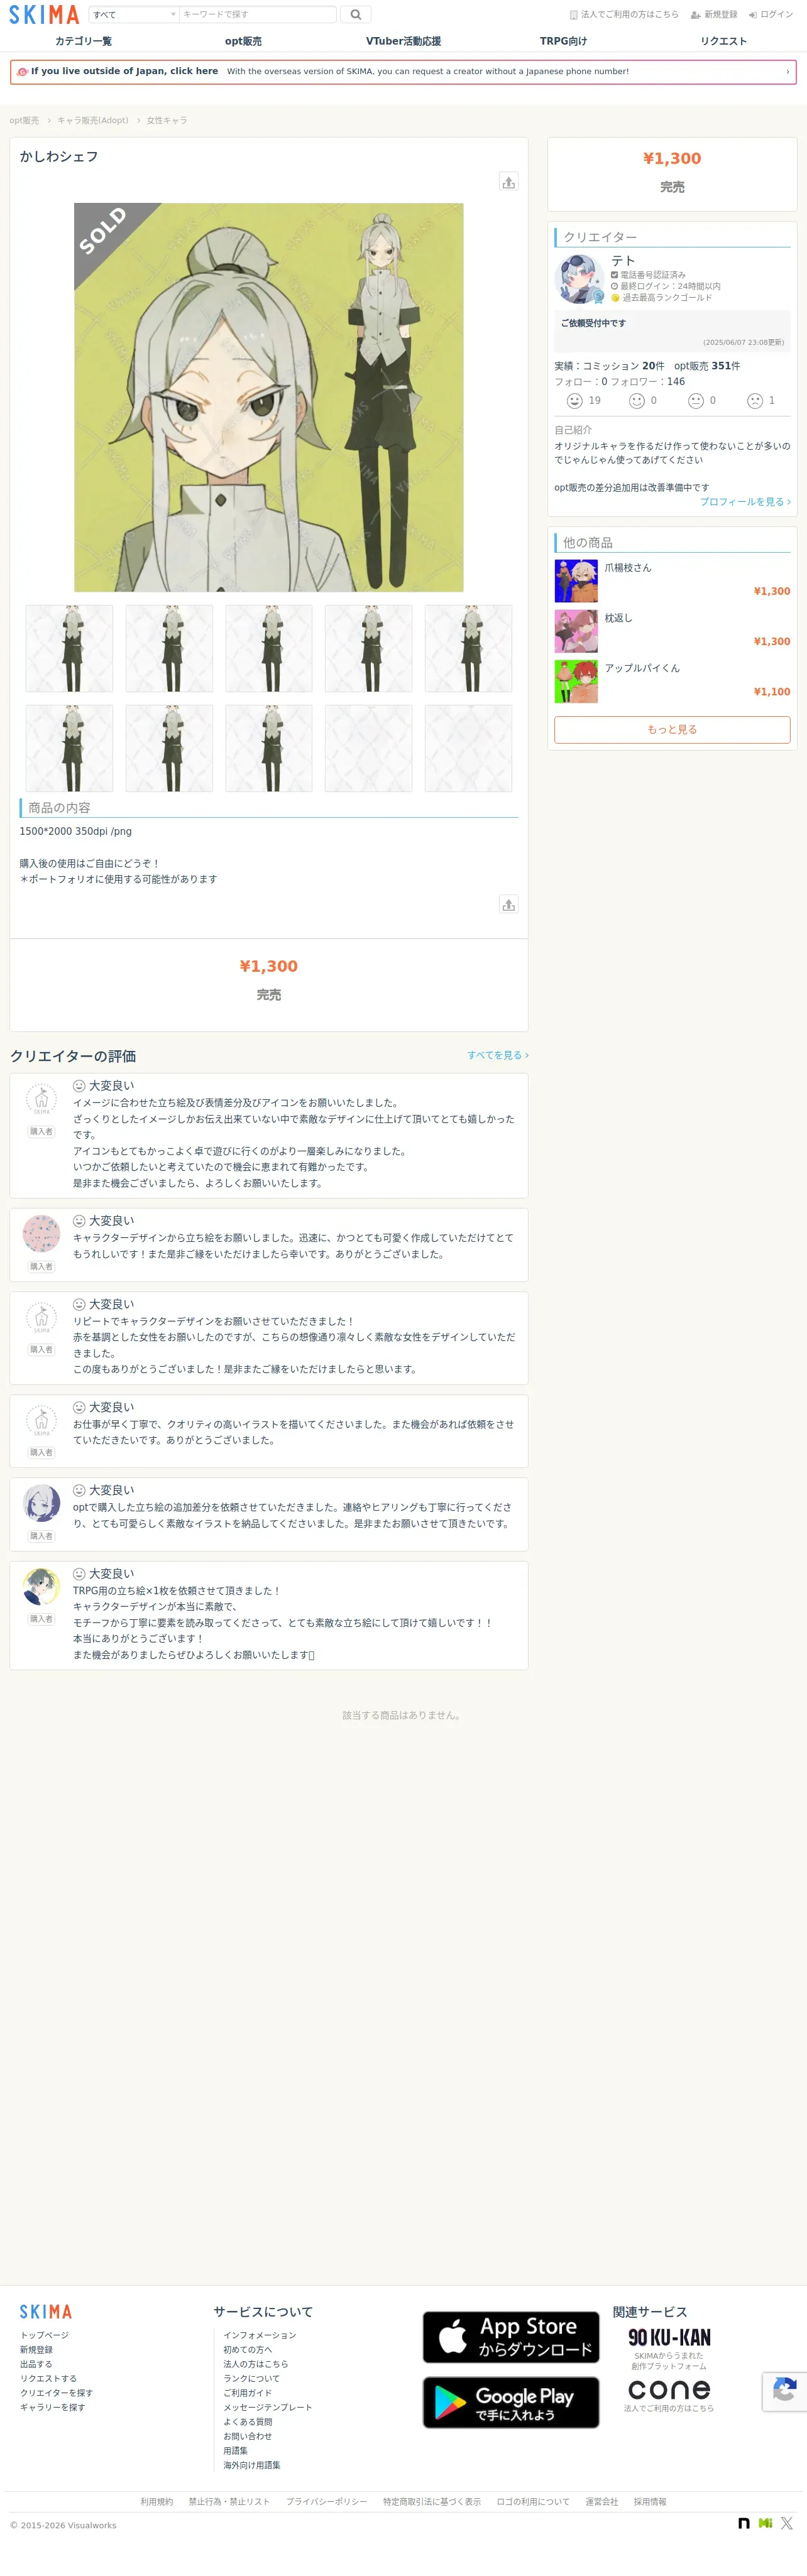Screen dimensions: 807x2576
Task: Open the main SOLD character image
Action: pyautogui.click(x=269, y=397)
